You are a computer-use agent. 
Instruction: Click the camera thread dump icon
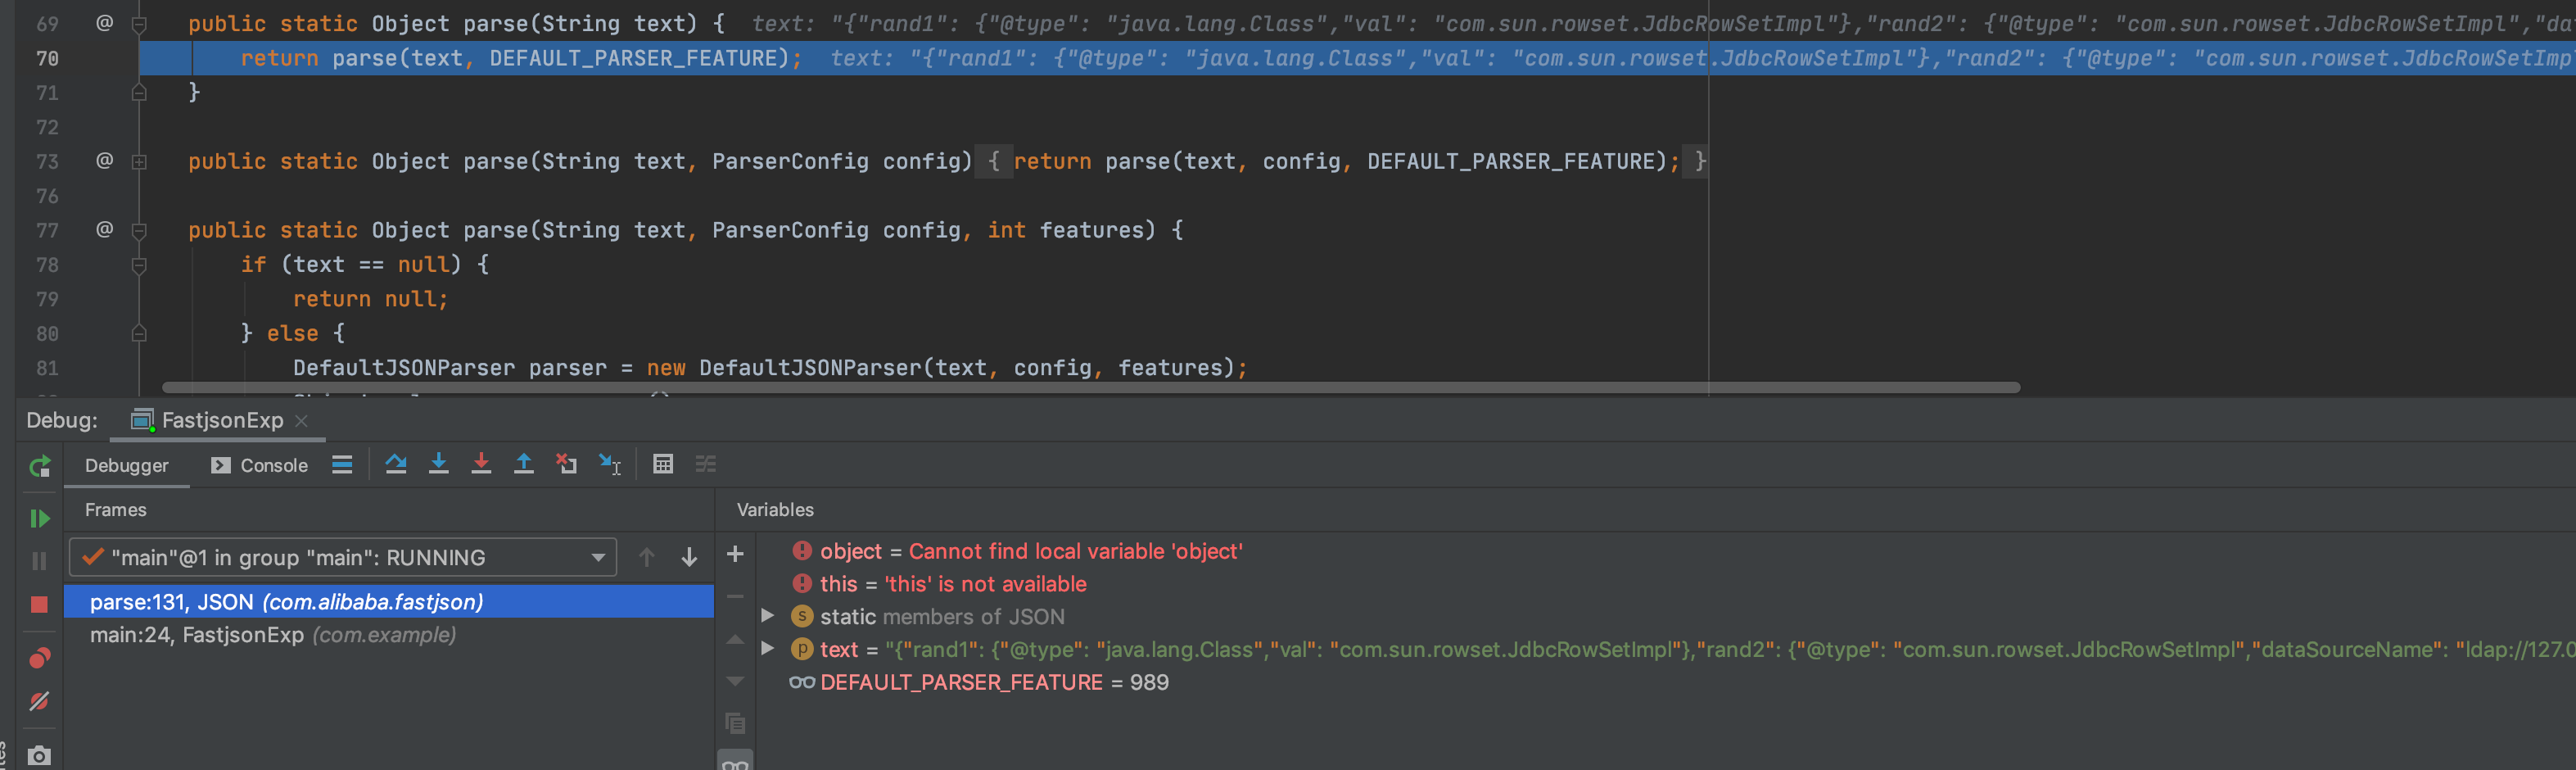click(40, 755)
